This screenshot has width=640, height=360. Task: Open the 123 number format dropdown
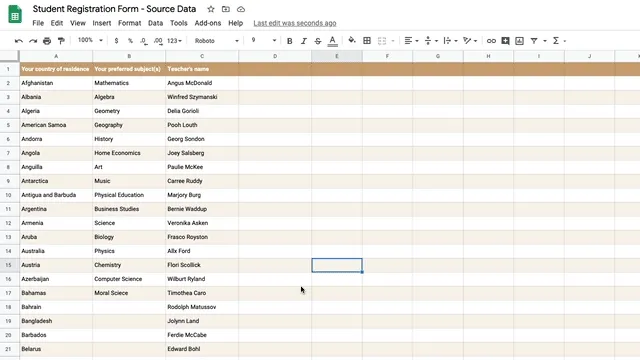tap(174, 41)
